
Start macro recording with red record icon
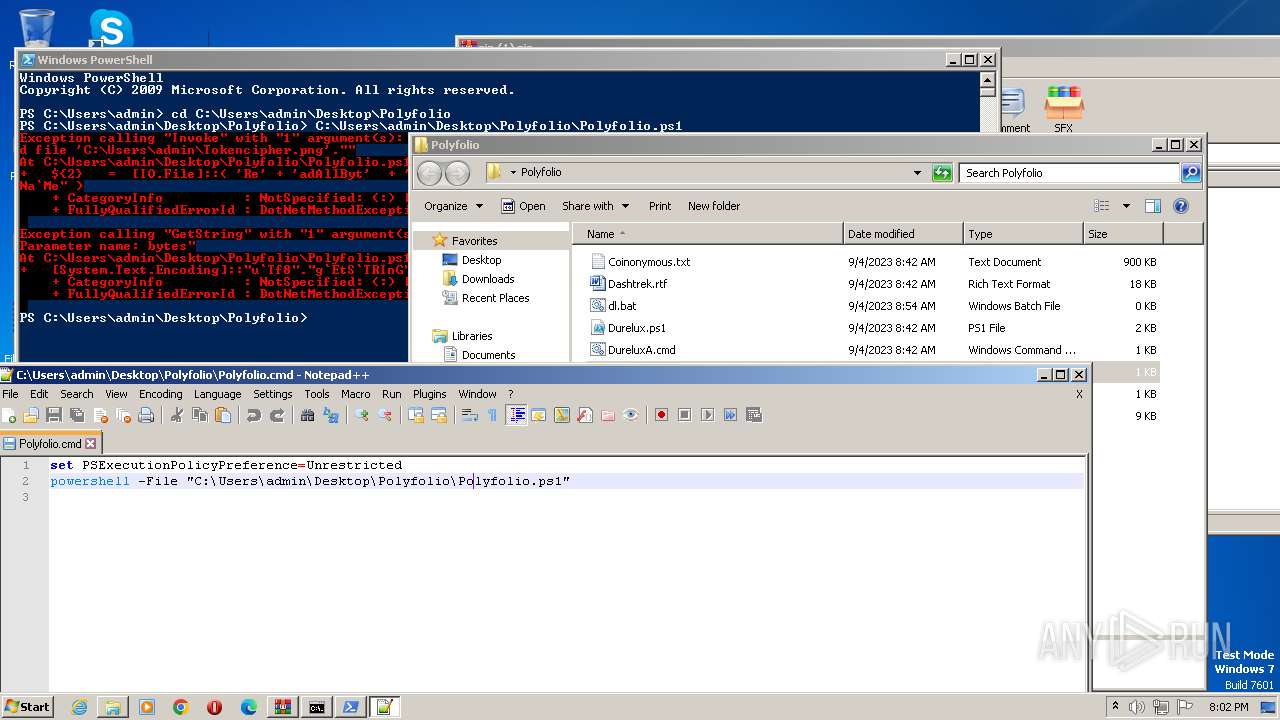pos(661,415)
